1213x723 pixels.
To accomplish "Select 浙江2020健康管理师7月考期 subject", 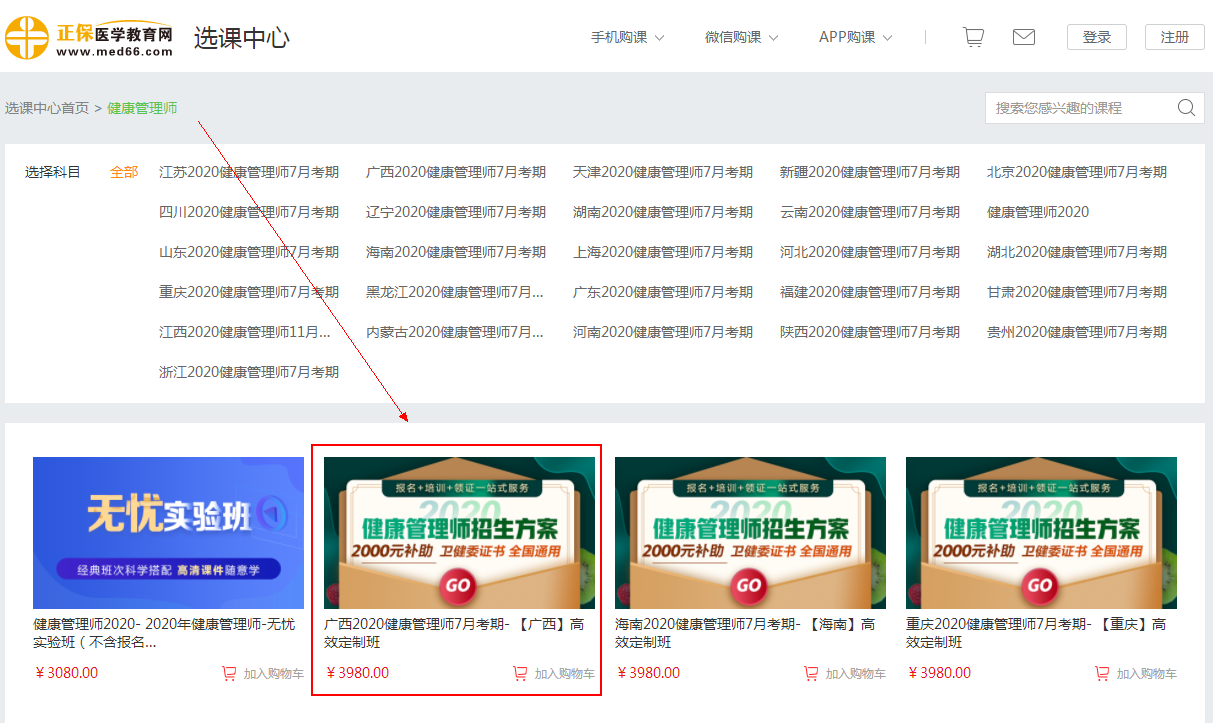I will pos(249,372).
